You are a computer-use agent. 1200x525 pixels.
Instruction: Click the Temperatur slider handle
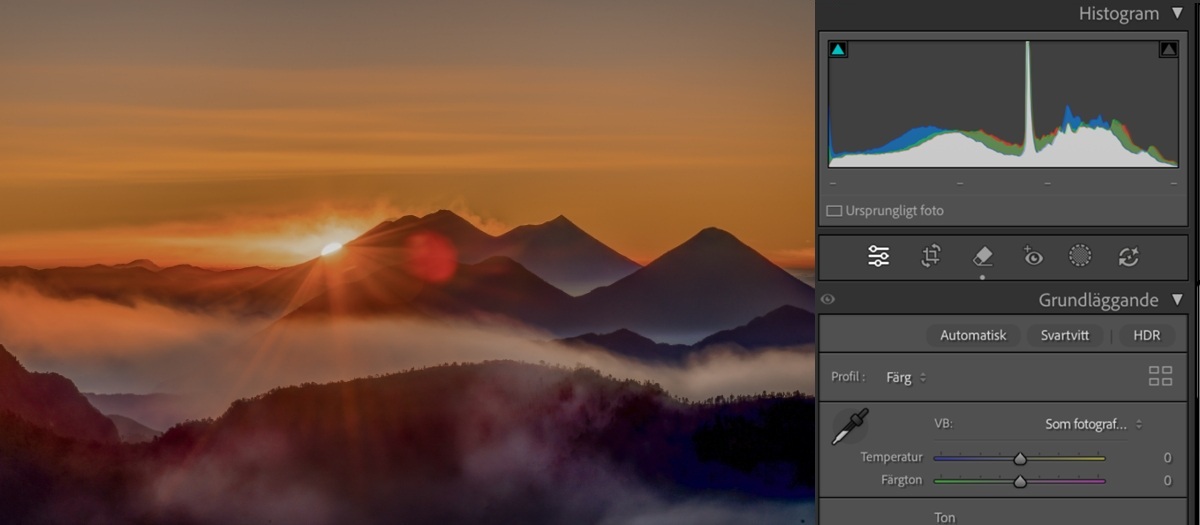[1019, 459]
